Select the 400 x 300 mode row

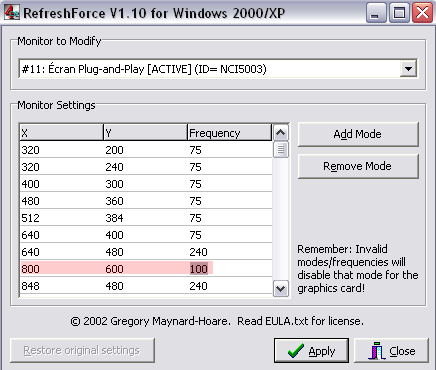tap(146, 184)
